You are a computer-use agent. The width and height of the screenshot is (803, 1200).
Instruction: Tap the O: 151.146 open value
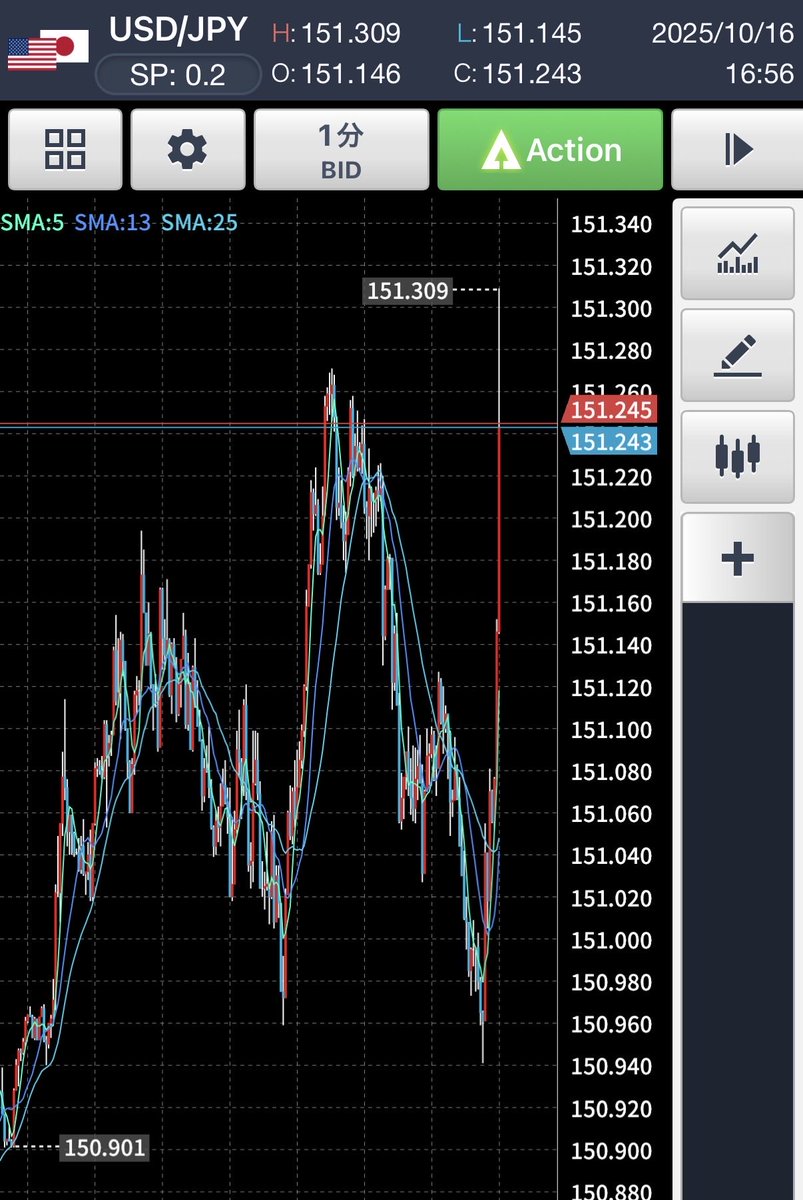click(x=336, y=74)
